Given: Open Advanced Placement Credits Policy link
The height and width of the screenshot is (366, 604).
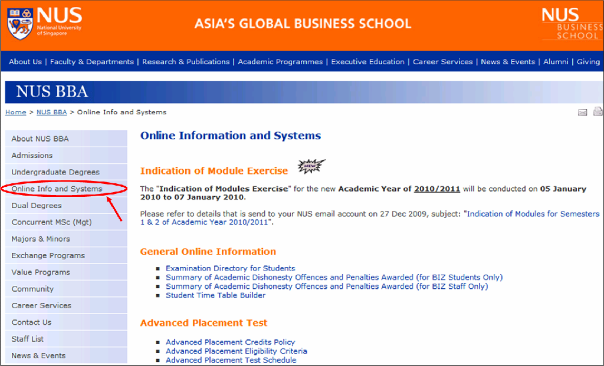Looking at the screenshot, I should tap(230, 342).
